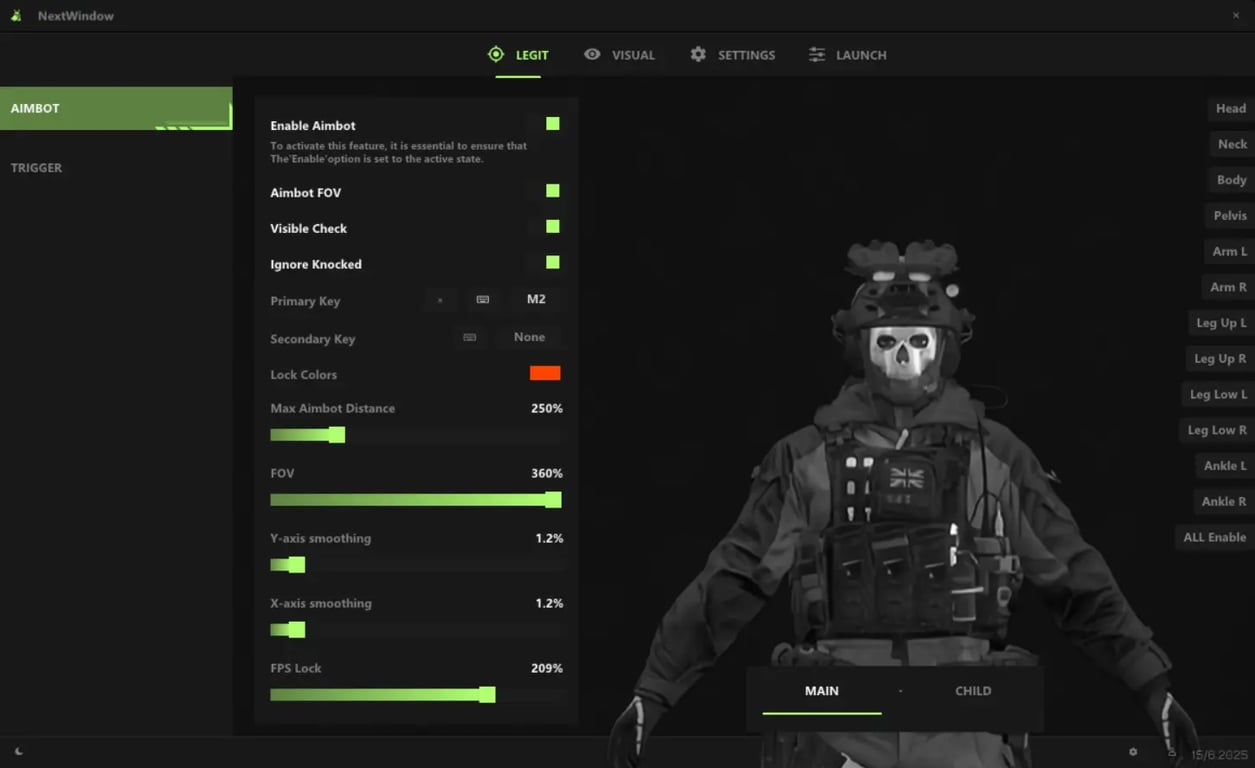This screenshot has width=1255, height=768.
Task: Select the Leg Up R hitbox button
Action: pyautogui.click(x=1220, y=358)
